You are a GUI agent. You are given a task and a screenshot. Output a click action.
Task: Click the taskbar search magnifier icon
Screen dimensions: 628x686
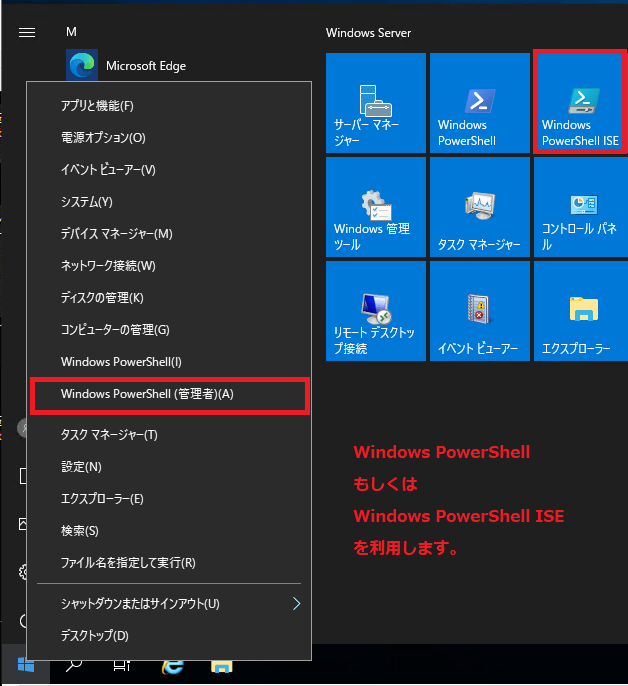click(x=74, y=665)
